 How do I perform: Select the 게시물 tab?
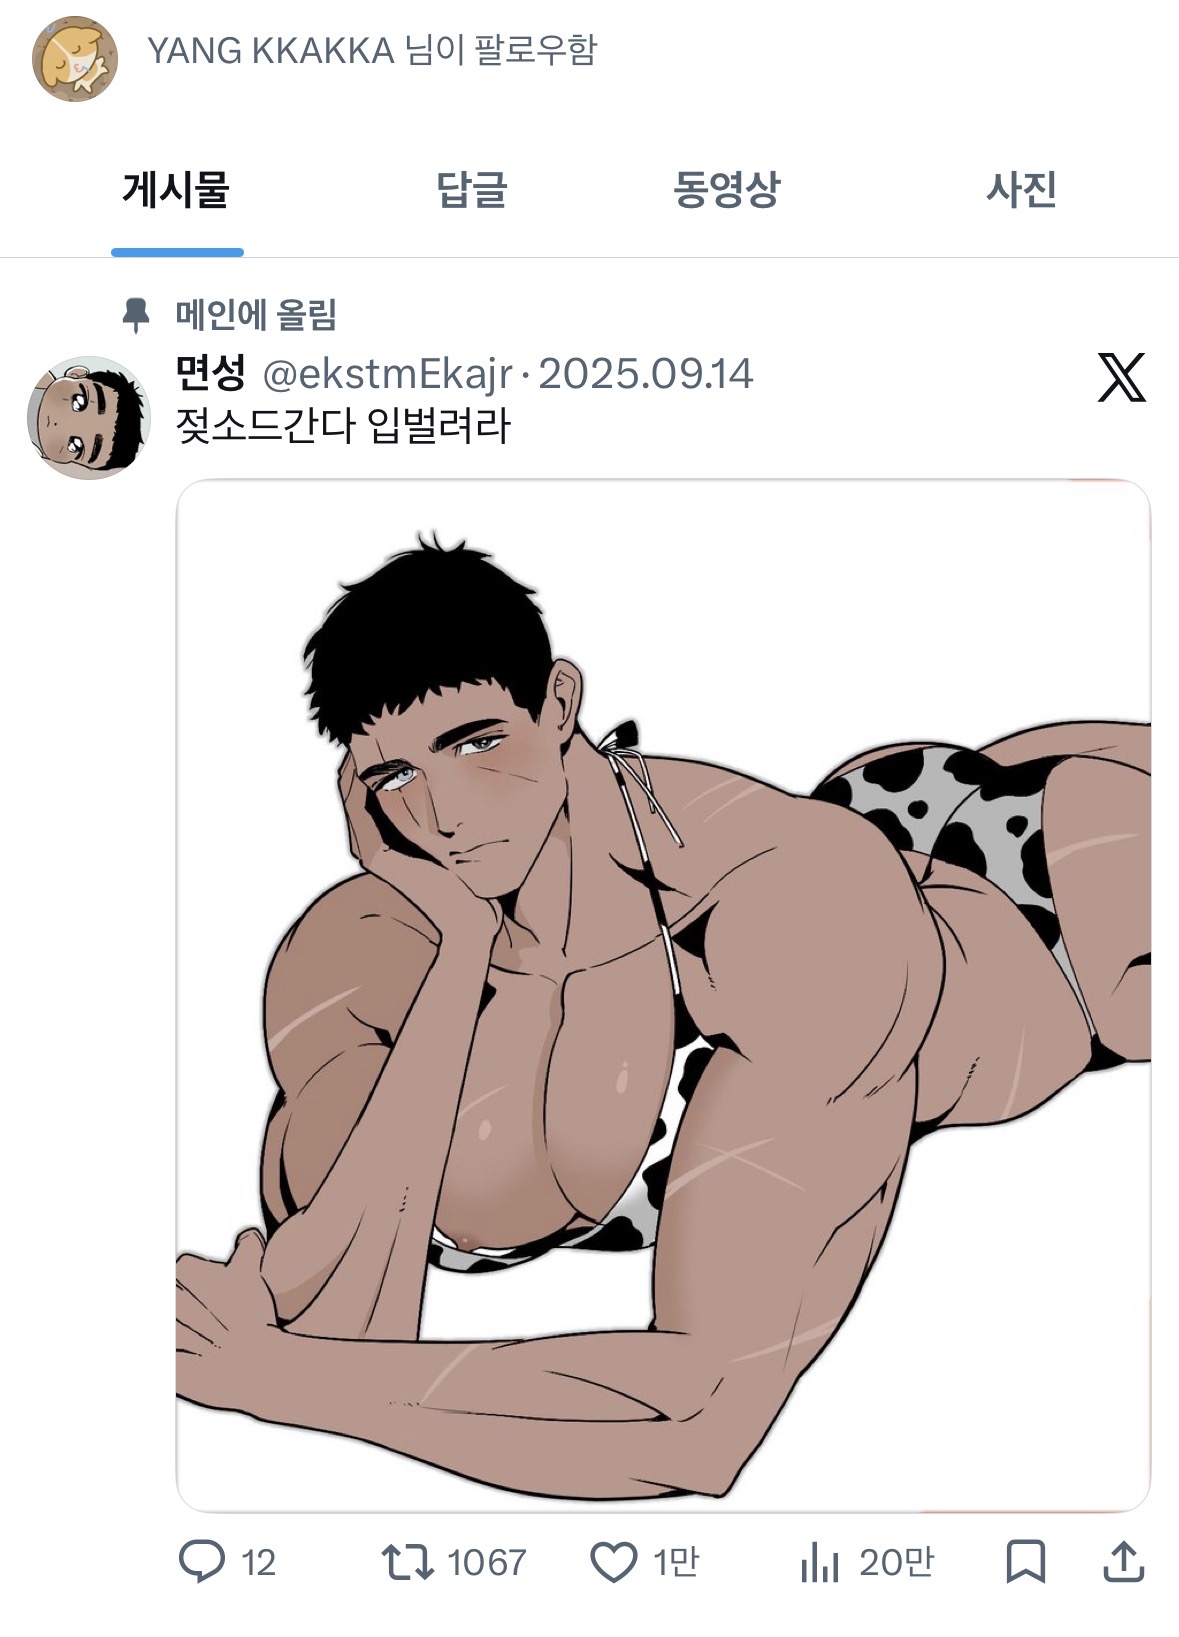tap(176, 189)
